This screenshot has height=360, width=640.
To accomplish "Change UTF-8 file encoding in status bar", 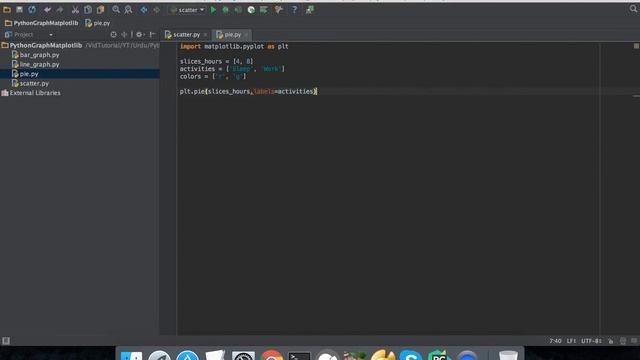I will pos(591,341).
